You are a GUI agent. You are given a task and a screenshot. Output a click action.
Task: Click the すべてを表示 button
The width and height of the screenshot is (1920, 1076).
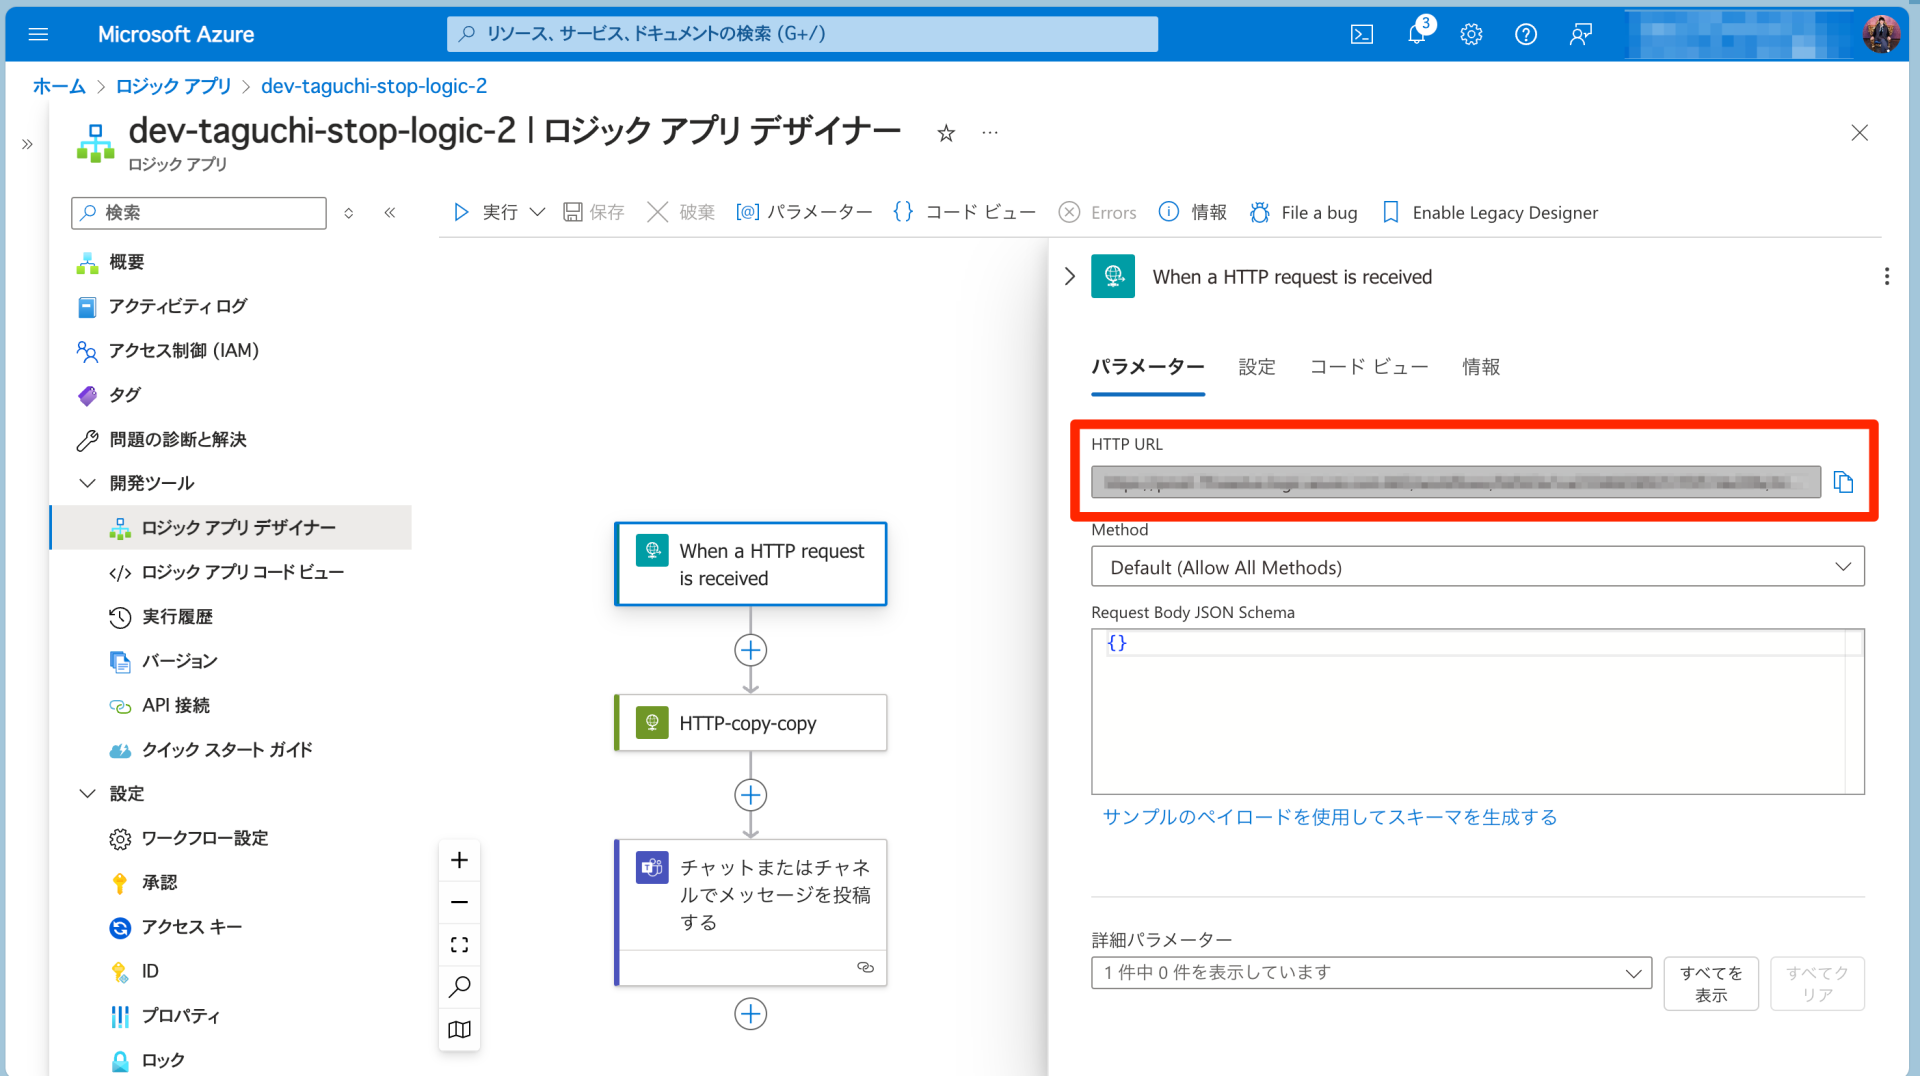(x=1710, y=983)
